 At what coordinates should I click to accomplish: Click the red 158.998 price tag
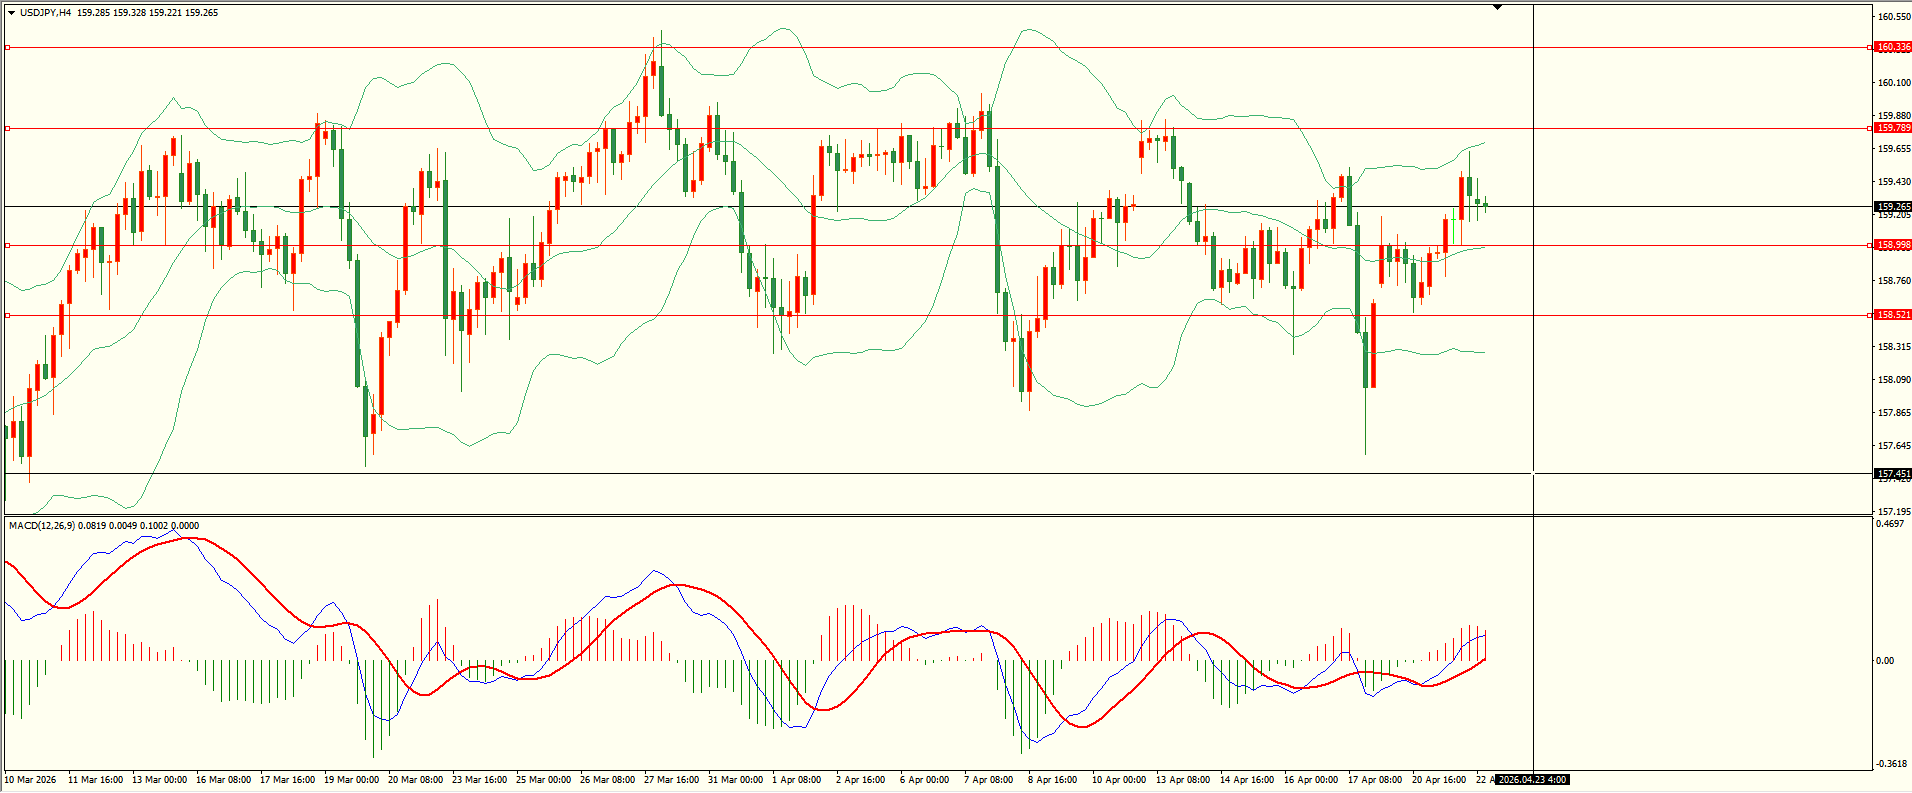coord(1892,245)
